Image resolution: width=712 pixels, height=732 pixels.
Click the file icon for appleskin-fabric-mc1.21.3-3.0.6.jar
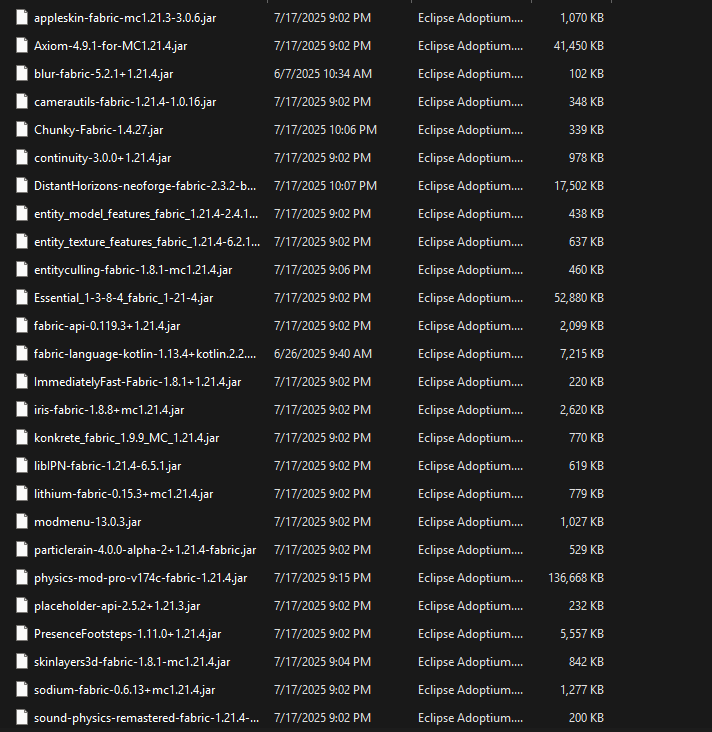click(x=21, y=18)
